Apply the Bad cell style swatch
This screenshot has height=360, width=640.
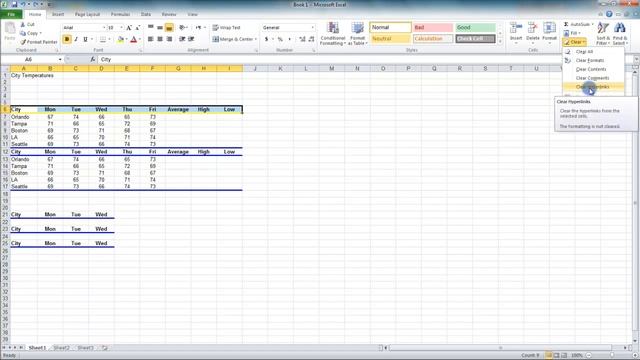(x=433, y=27)
